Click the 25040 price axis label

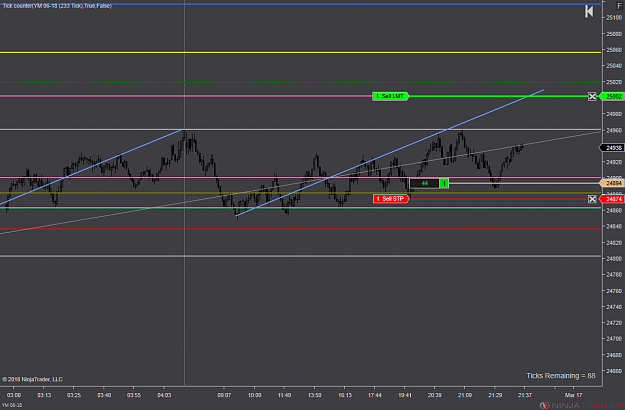[614, 66]
